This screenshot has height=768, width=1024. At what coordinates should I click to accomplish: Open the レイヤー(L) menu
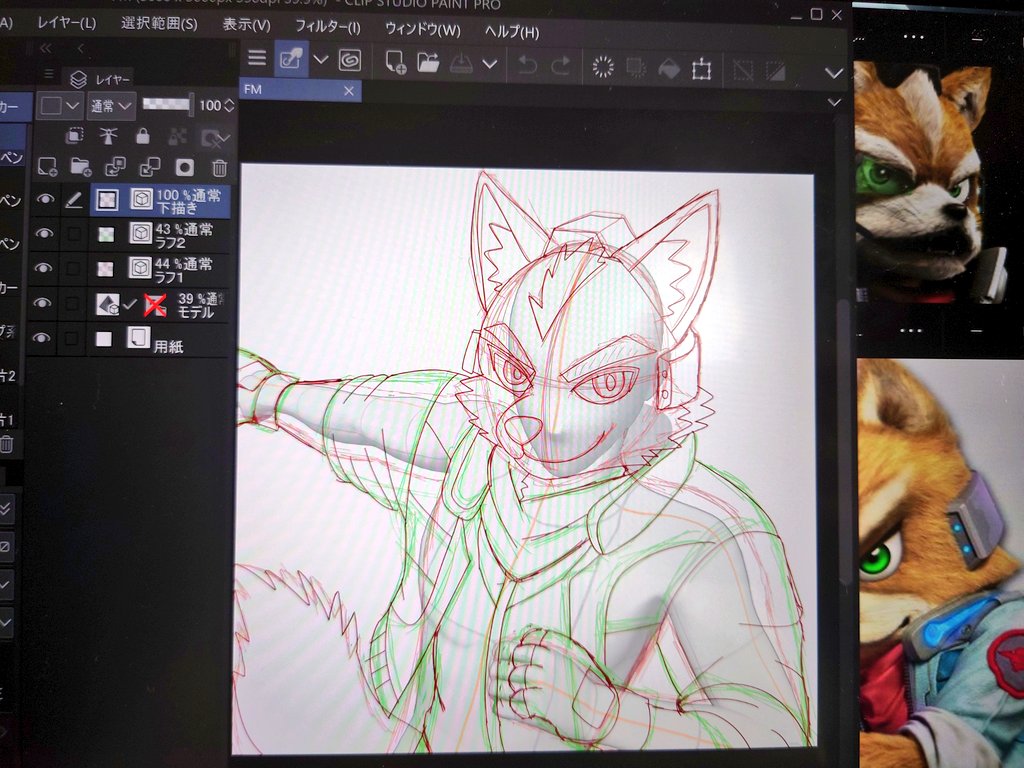click(67, 23)
